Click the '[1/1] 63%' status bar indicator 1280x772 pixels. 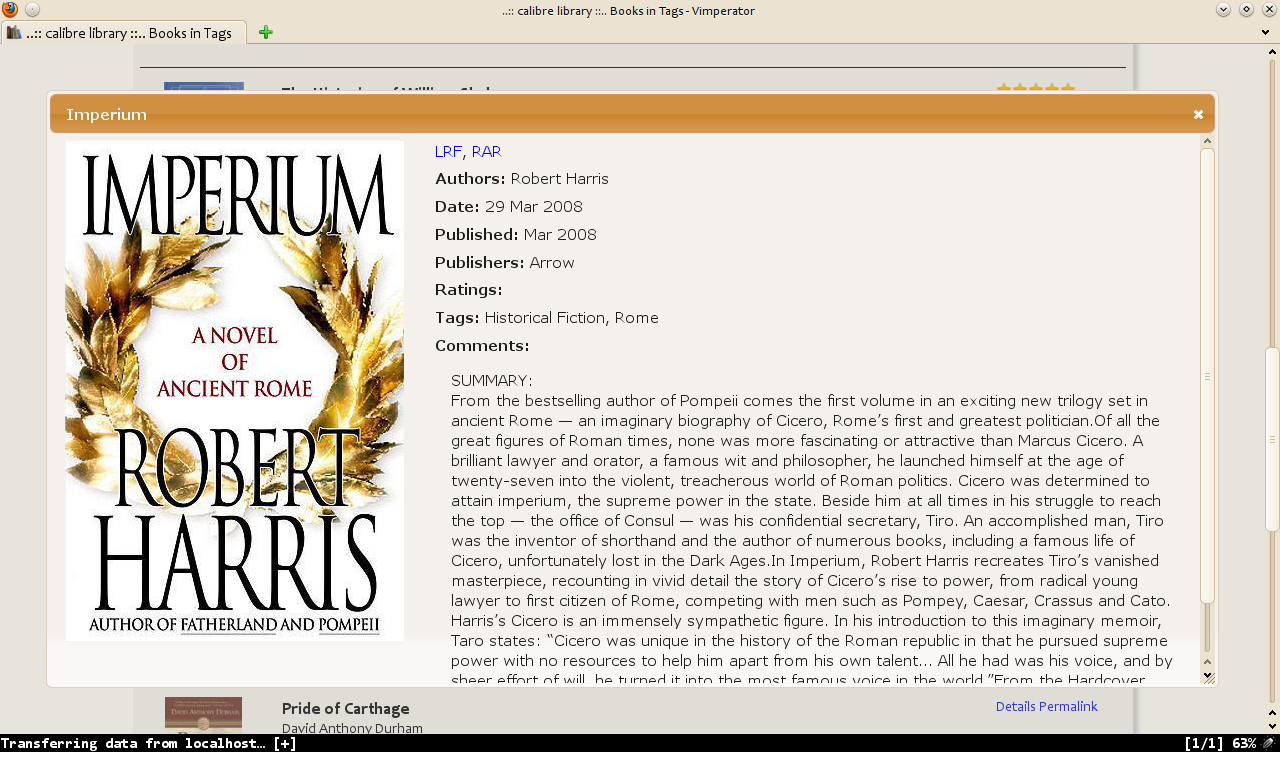tap(1220, 744)
